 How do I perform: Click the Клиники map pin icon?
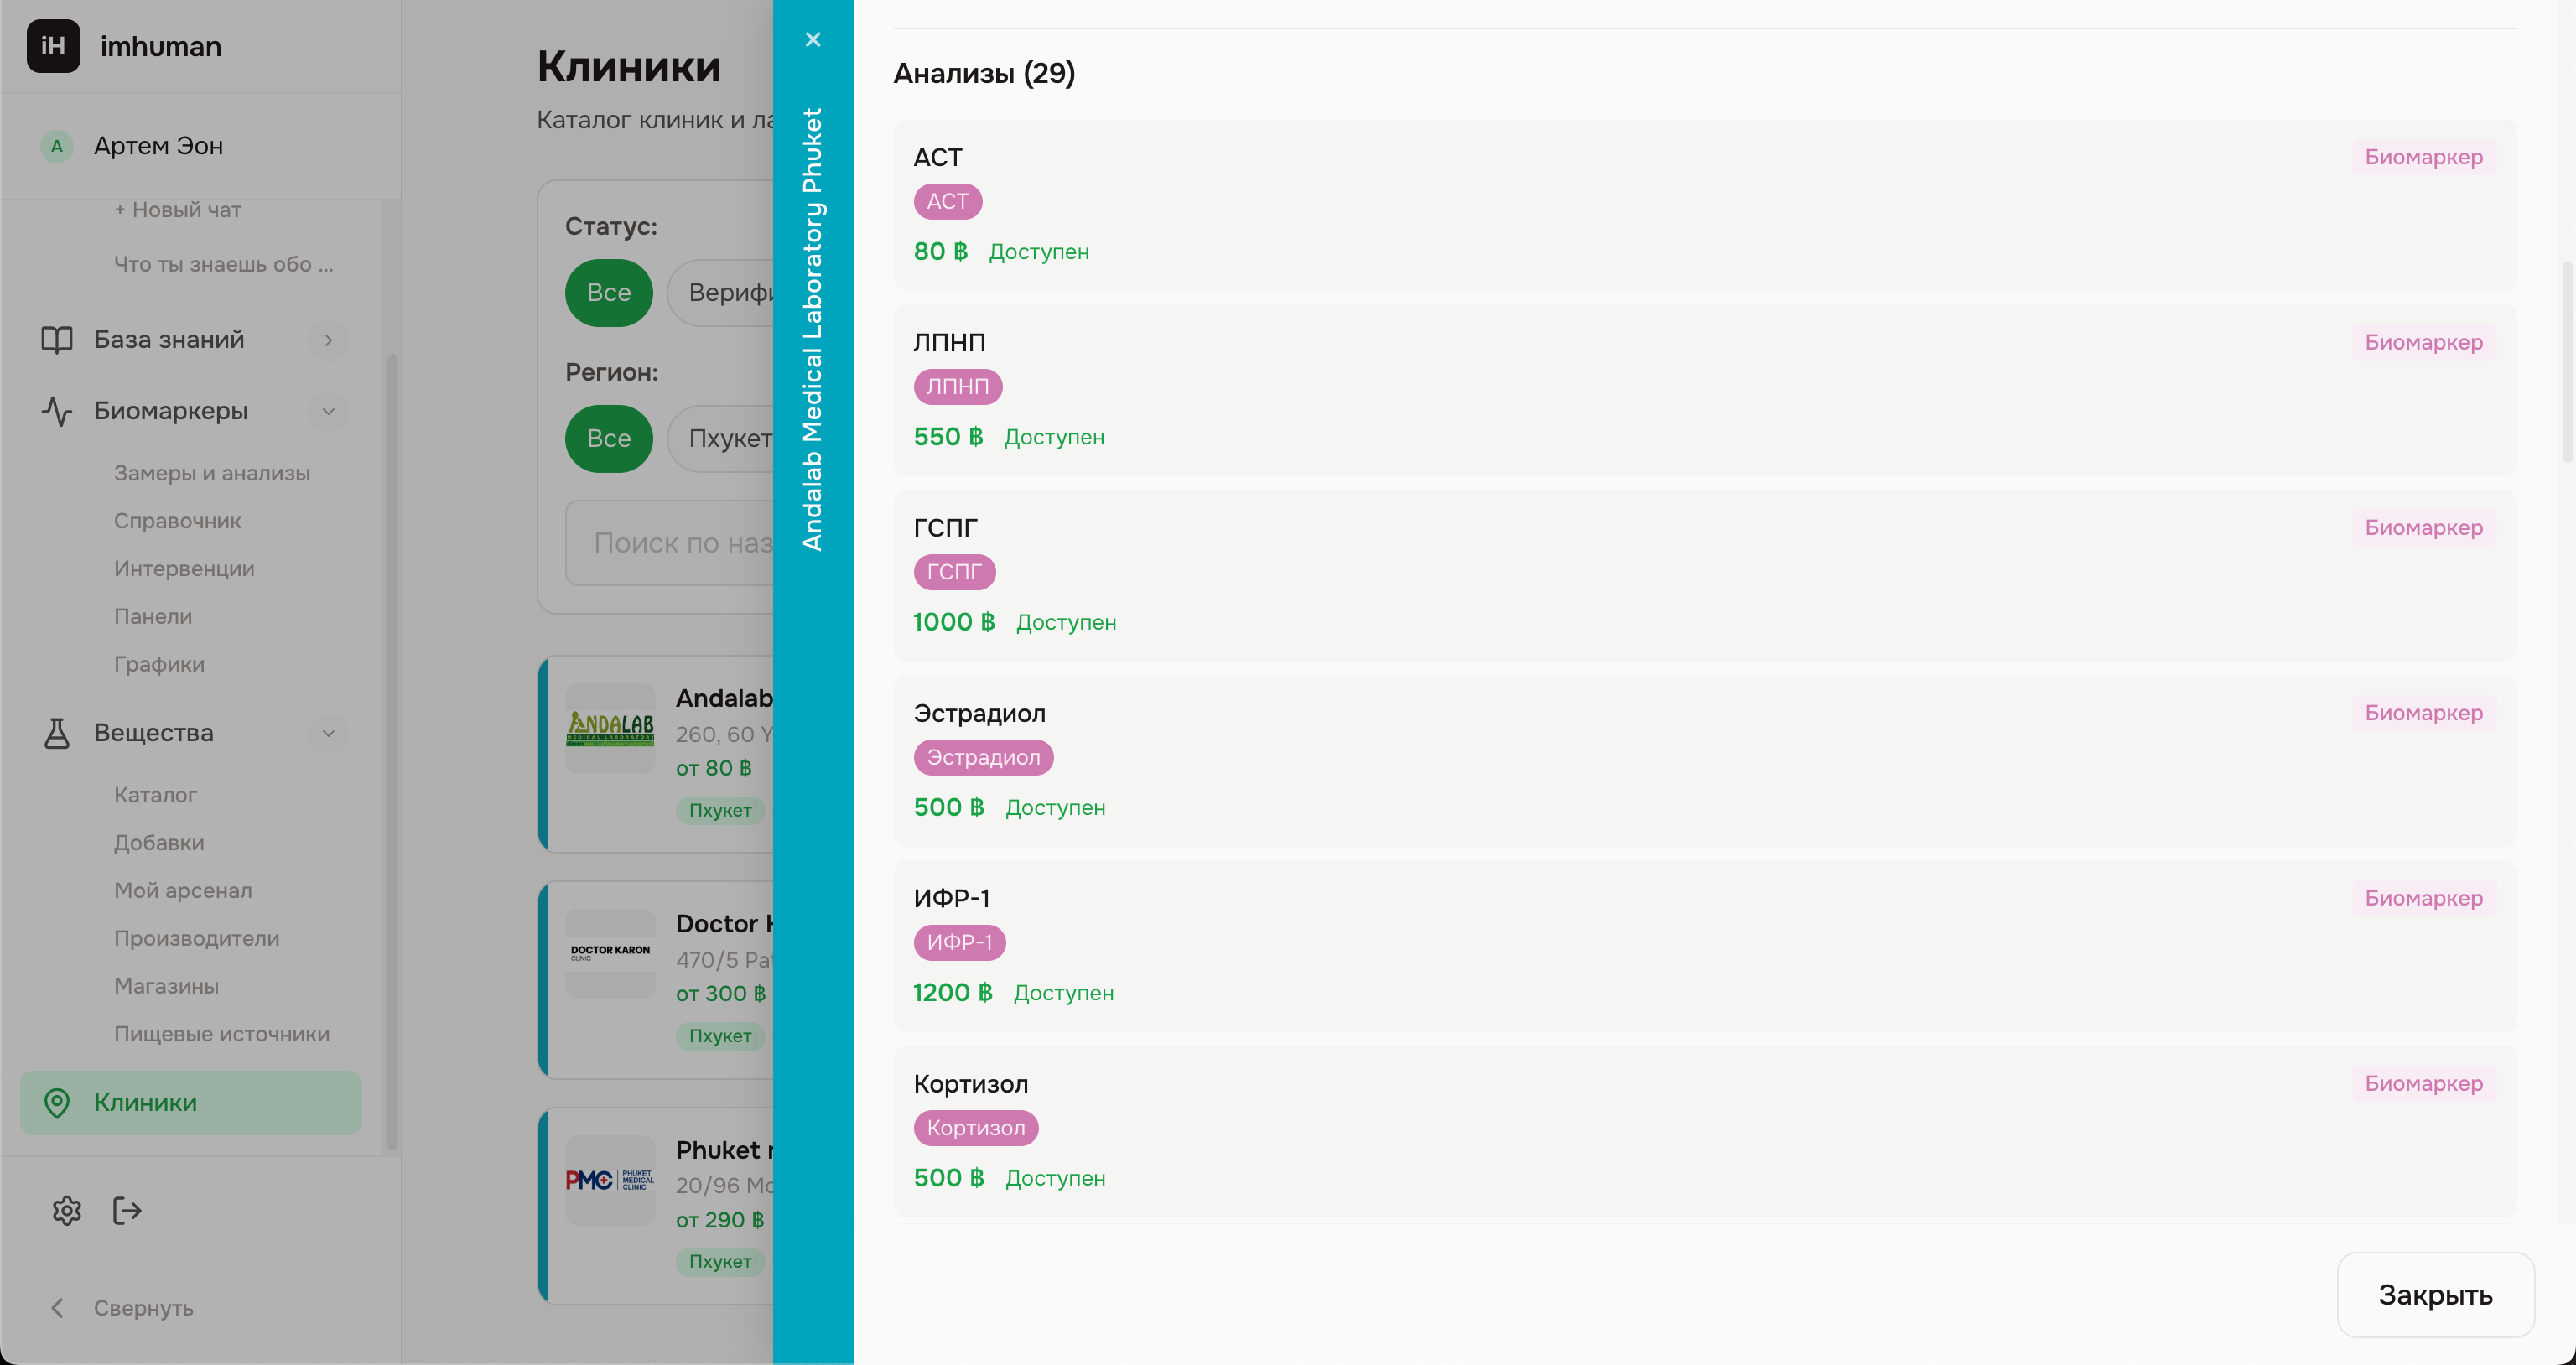(57, 1102)
